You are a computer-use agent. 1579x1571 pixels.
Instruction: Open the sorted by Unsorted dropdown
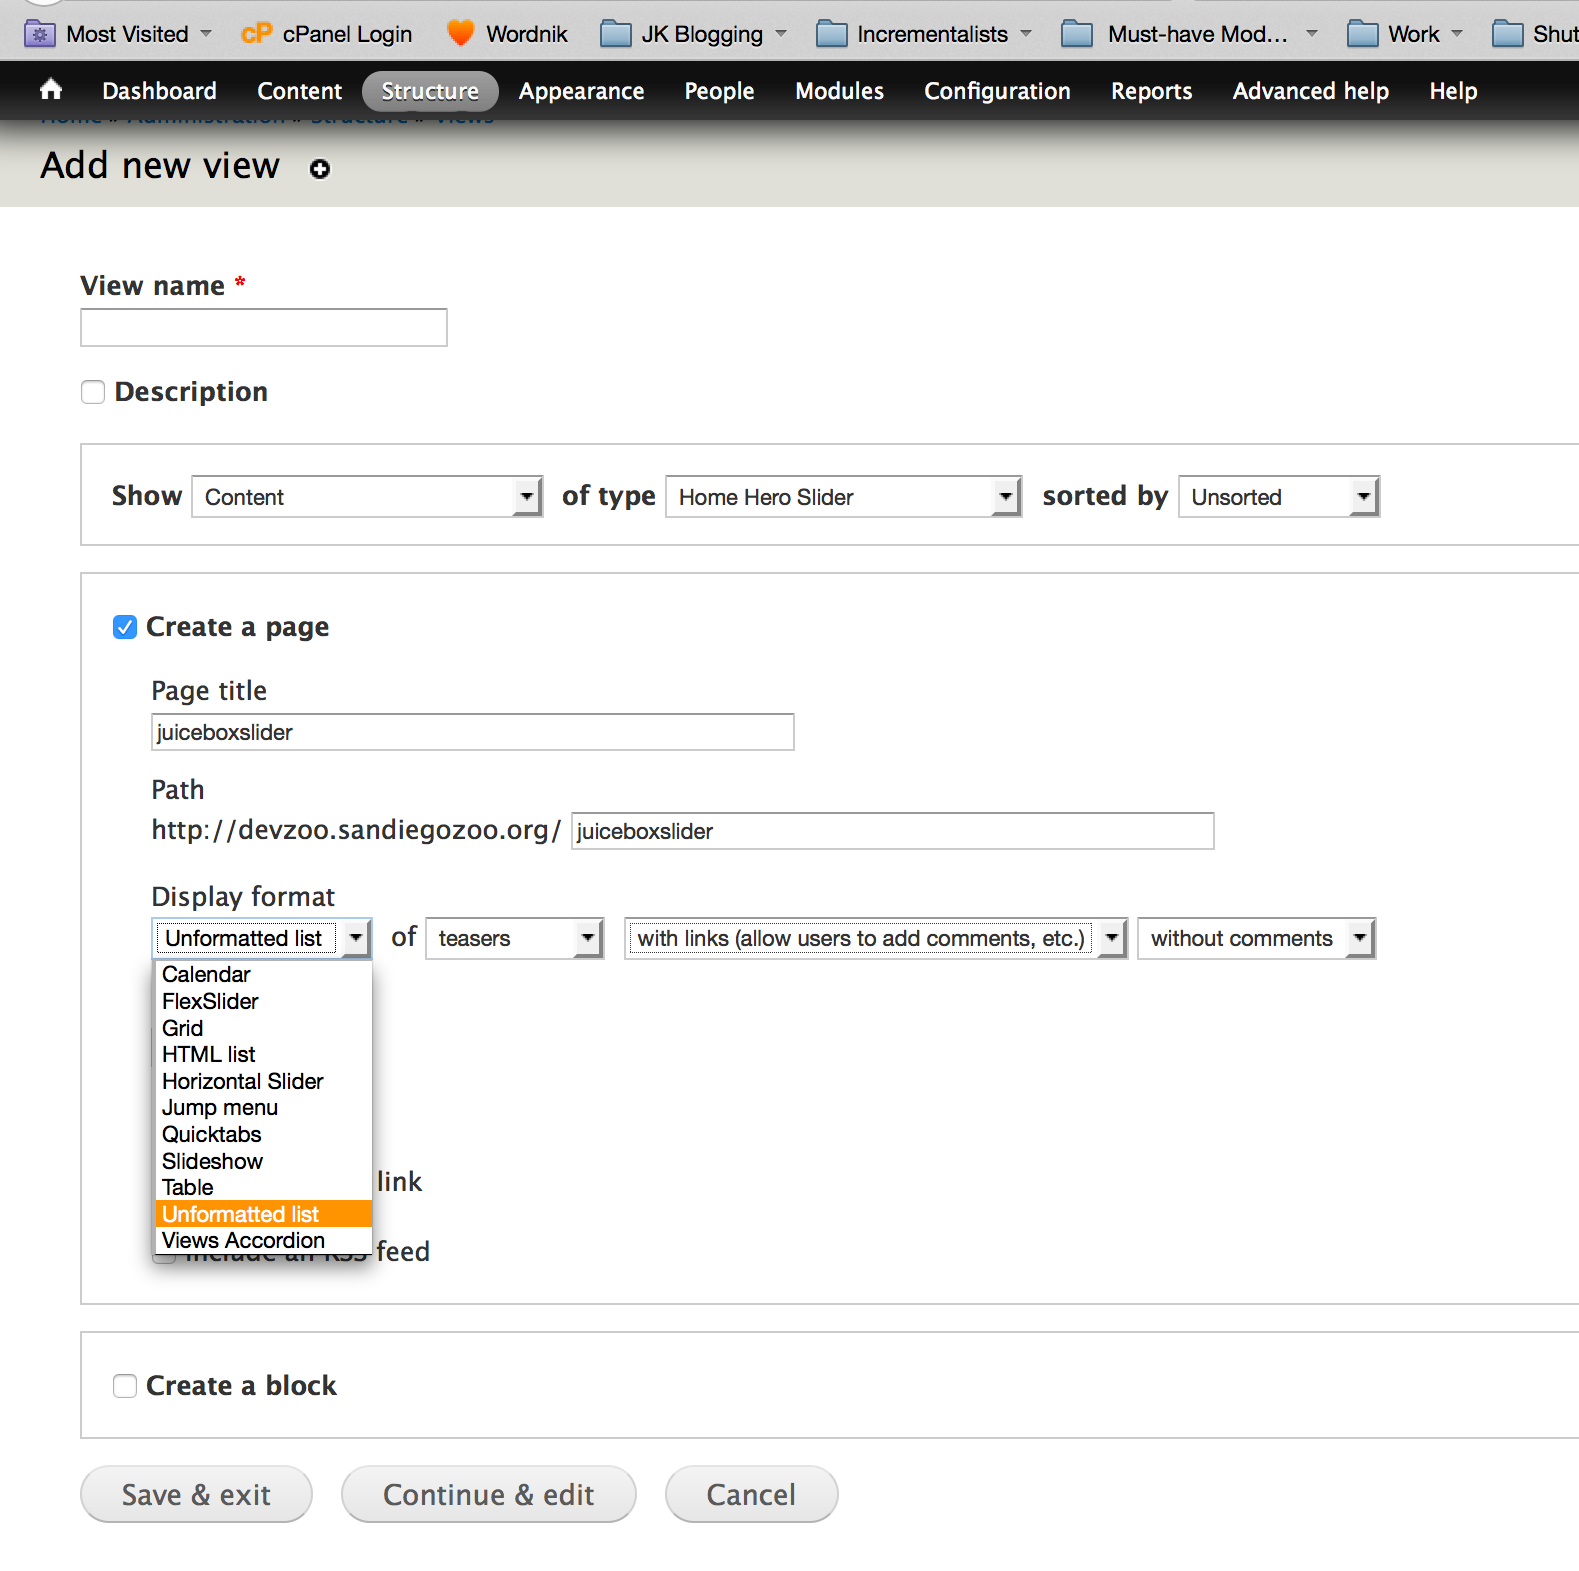1278,497
